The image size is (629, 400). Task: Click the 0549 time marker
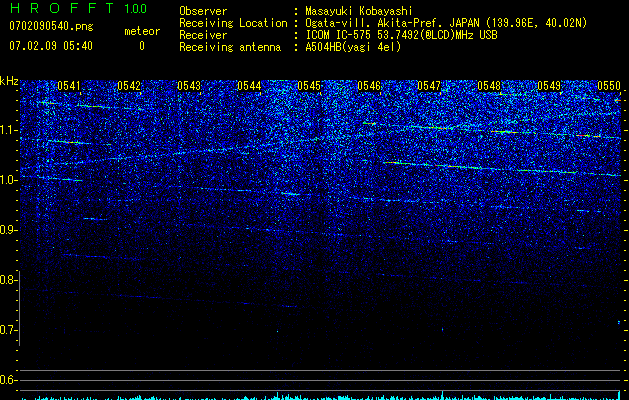coord(549,85)
